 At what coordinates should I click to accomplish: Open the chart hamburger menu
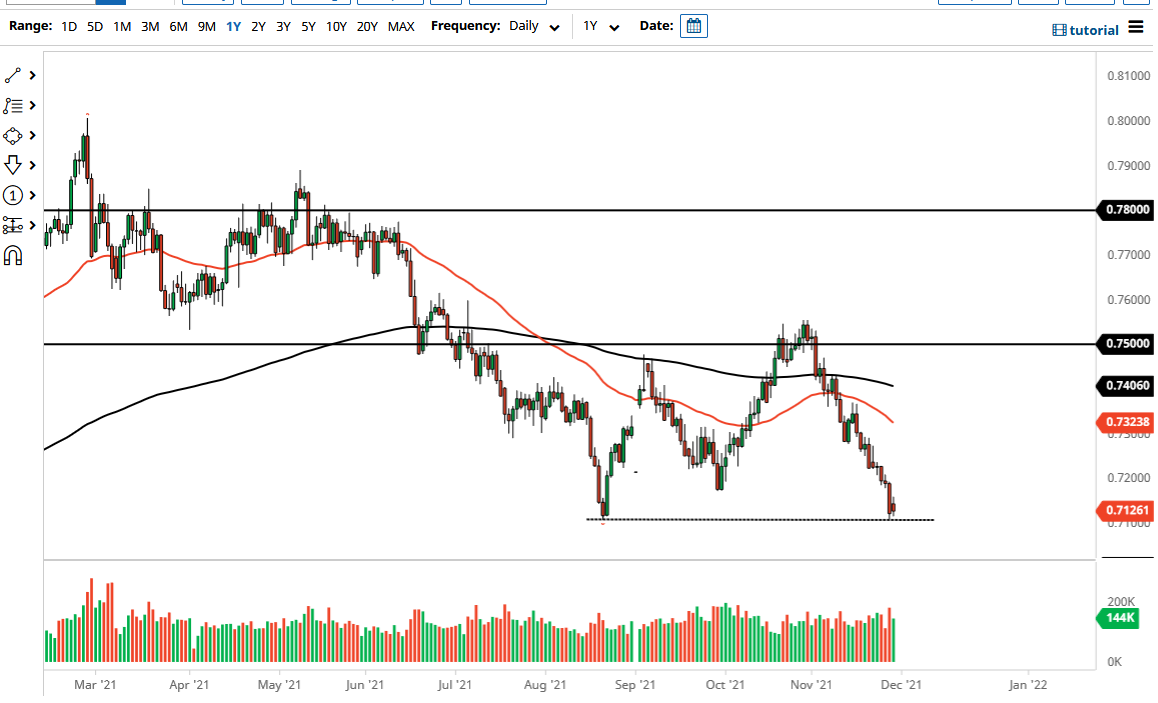(1137, 29)
